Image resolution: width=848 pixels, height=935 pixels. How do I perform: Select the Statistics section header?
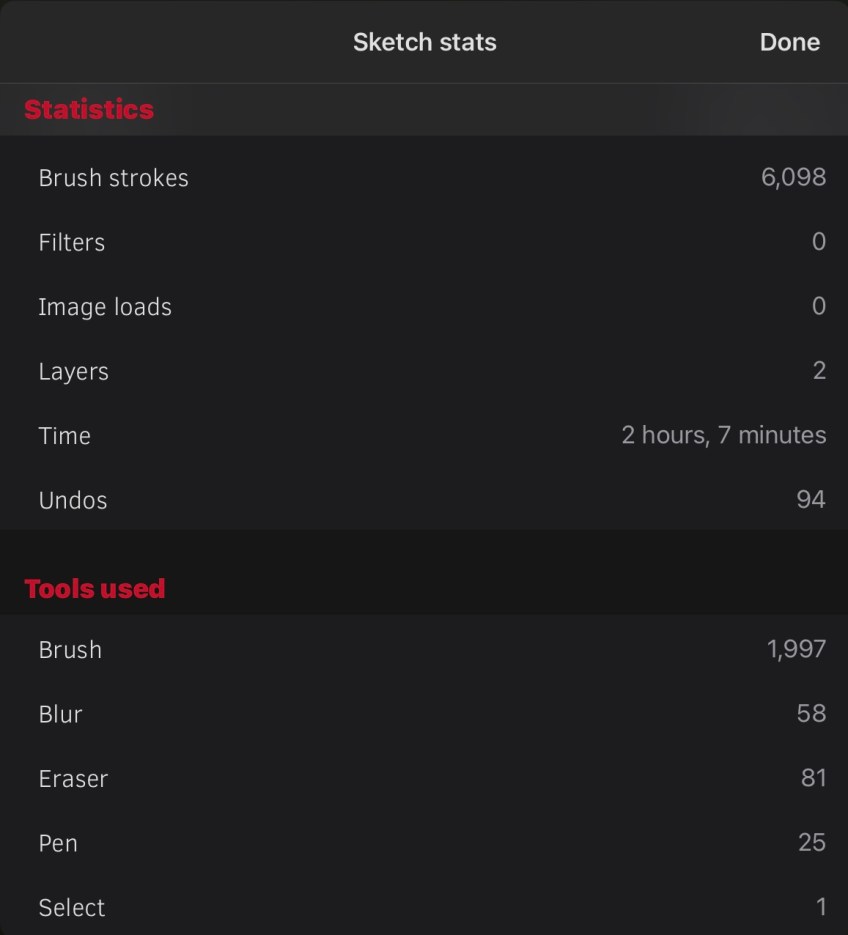click(x=89, y=109)
